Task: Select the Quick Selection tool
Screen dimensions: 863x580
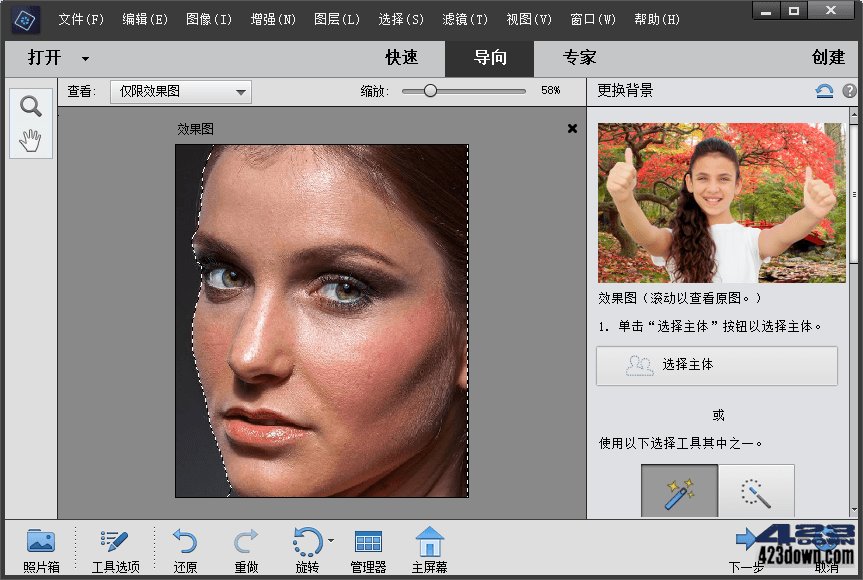Action: coord(757,491)
